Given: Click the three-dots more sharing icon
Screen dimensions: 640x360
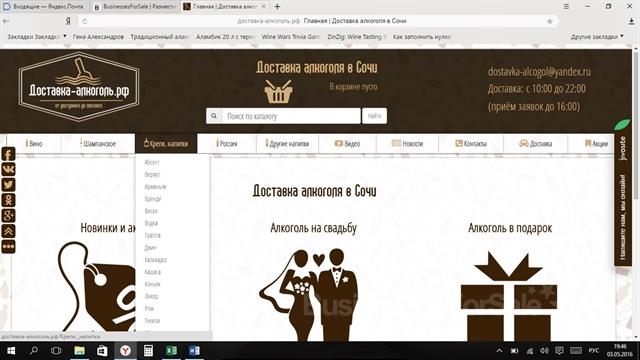Looking at the screenshot, I should click(9, 247).
